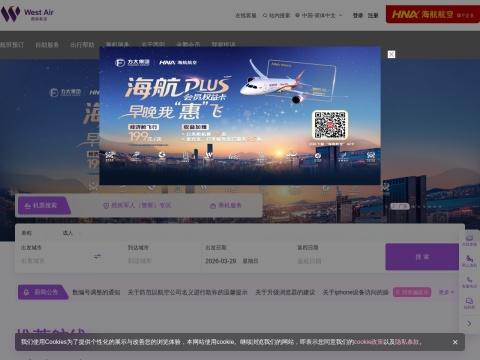Click the QR code in the popup
Image resolution: width=480 pixels, height=360 pixels.
click(x=330, y=125)
